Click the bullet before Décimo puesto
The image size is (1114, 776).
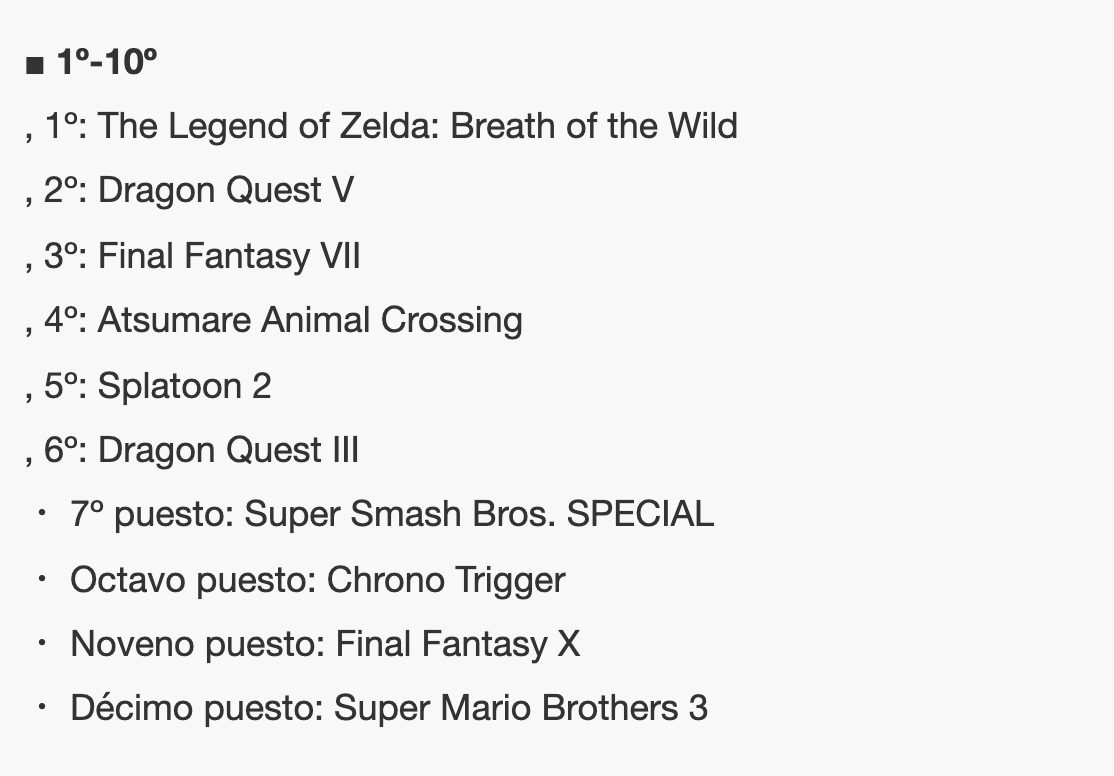coord(42,707)
